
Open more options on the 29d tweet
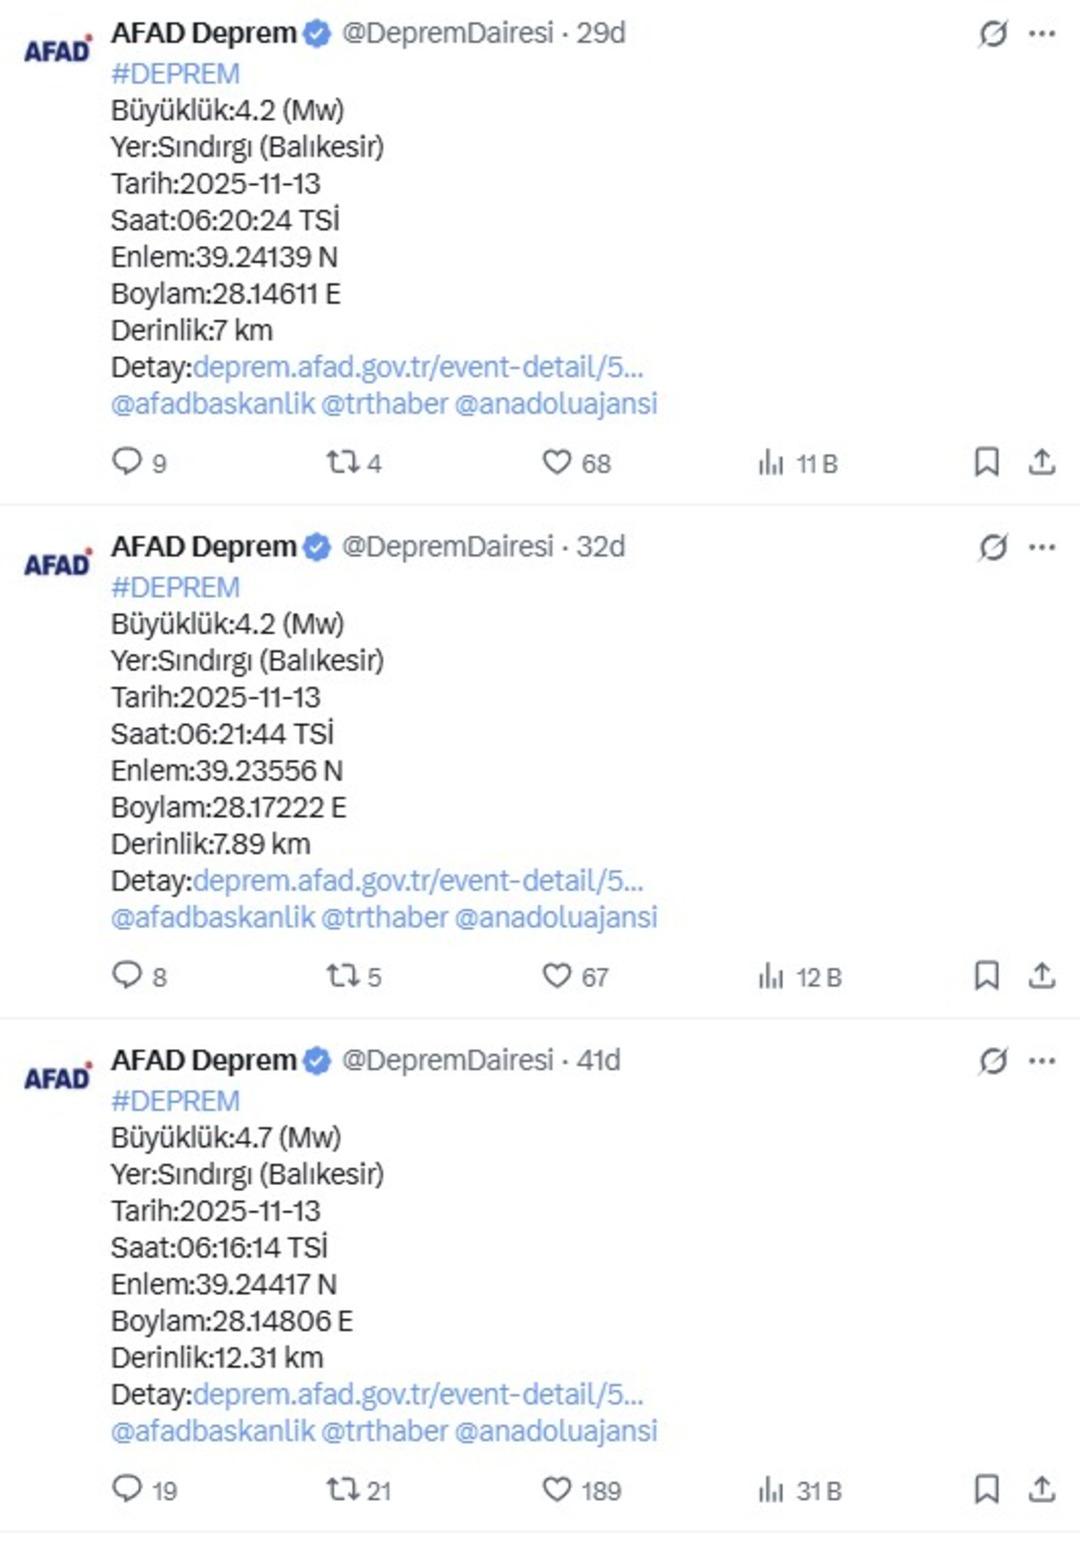pyautogui.click(x=1042, y=34)
